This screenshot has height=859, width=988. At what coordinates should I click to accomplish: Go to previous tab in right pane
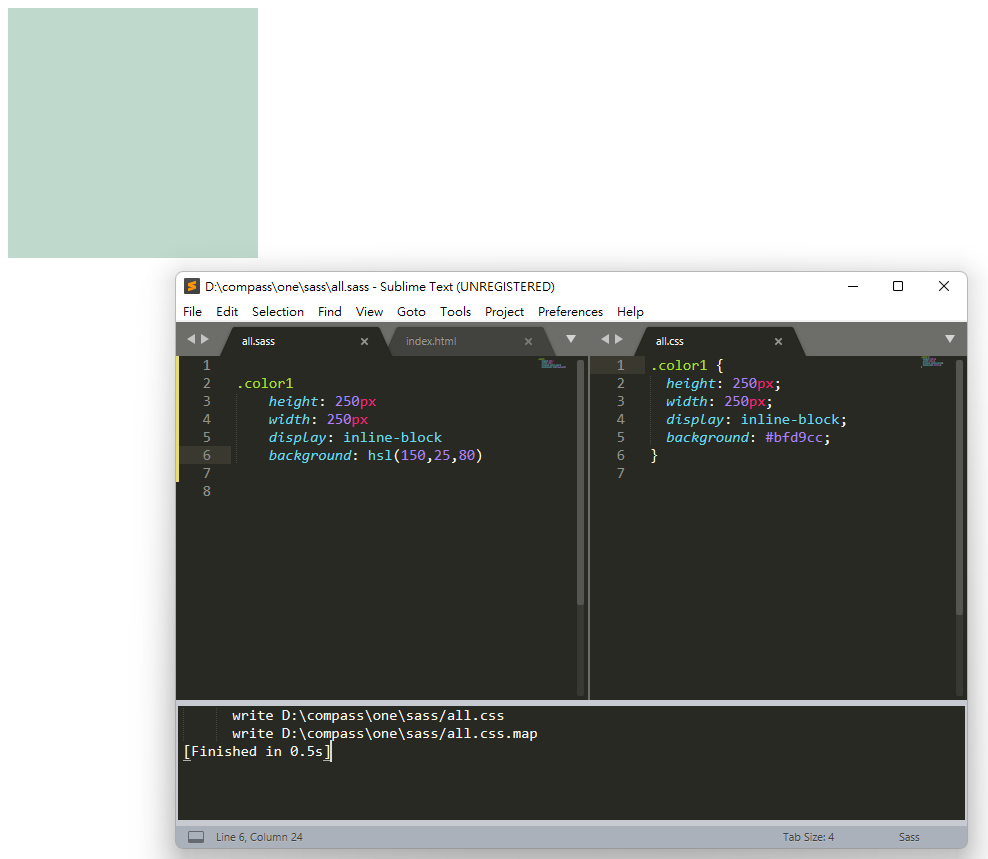[605, 339]
